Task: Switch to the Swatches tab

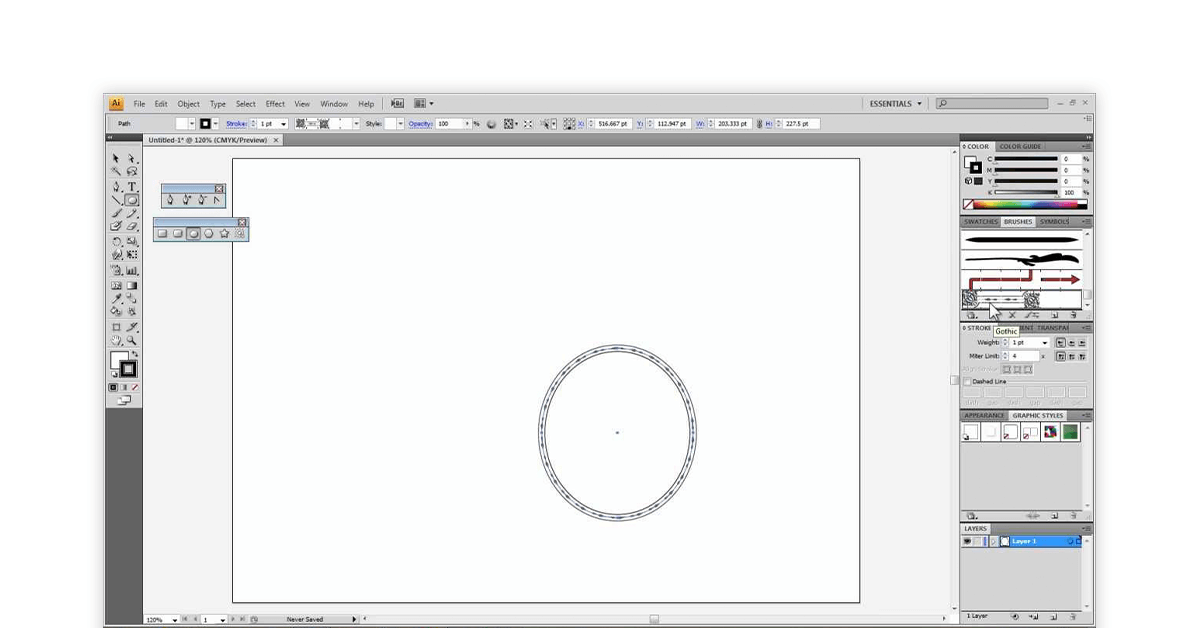Action: point(981,222)
